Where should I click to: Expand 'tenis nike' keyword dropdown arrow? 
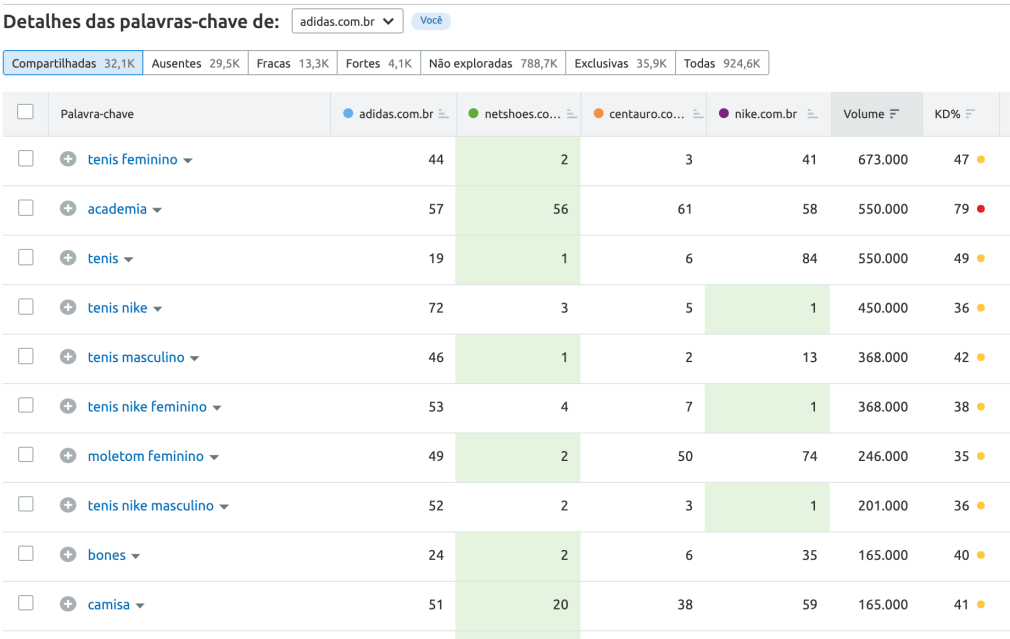point(157,309)
